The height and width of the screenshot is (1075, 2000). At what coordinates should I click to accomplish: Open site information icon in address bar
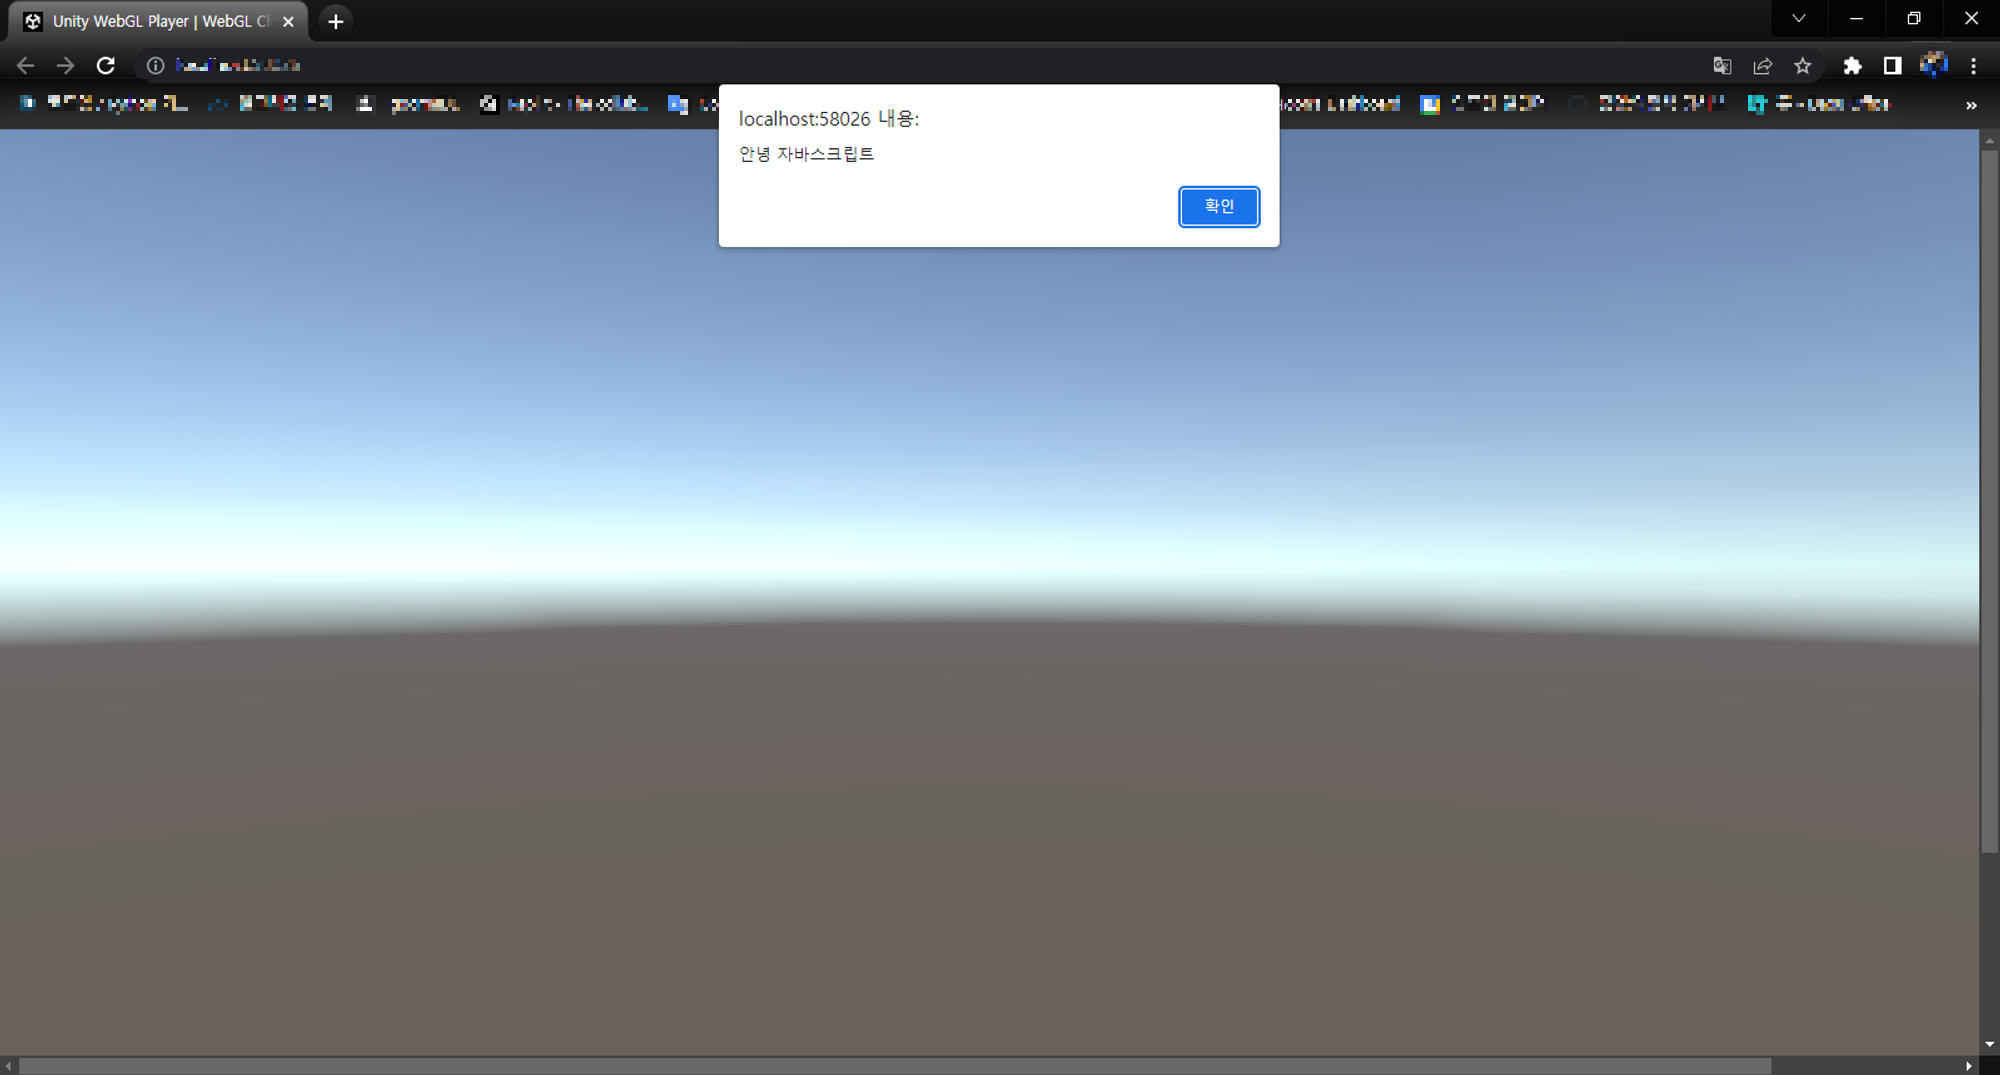[x=156, y=65]
